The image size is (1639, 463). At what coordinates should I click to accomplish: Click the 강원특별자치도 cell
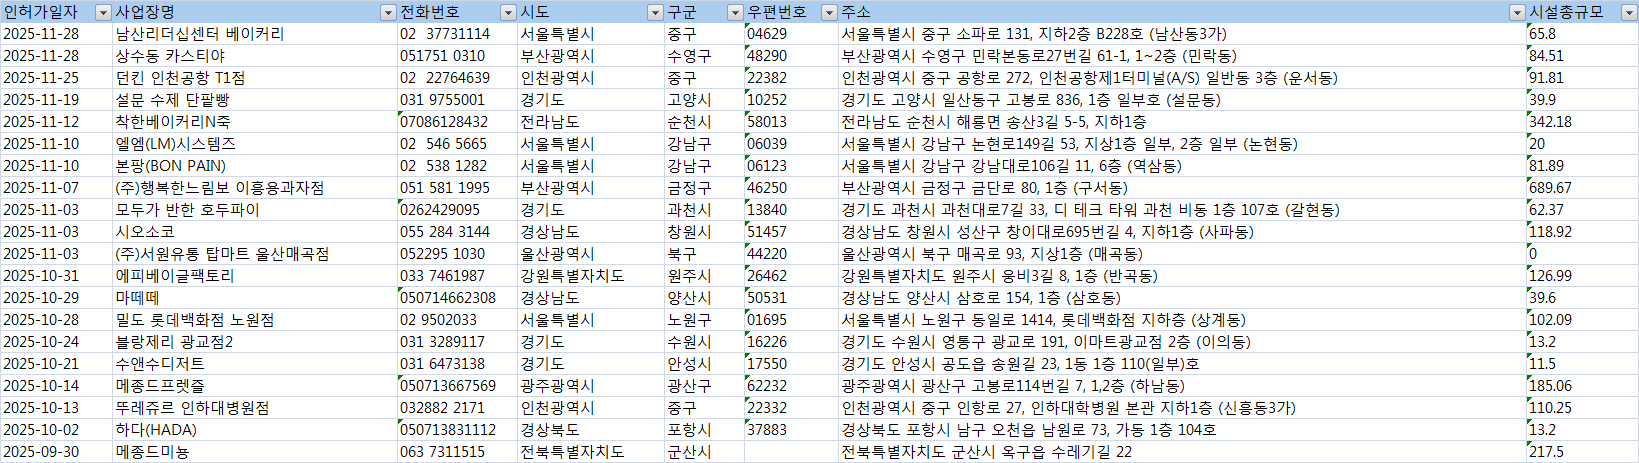[x=591, y=276]
